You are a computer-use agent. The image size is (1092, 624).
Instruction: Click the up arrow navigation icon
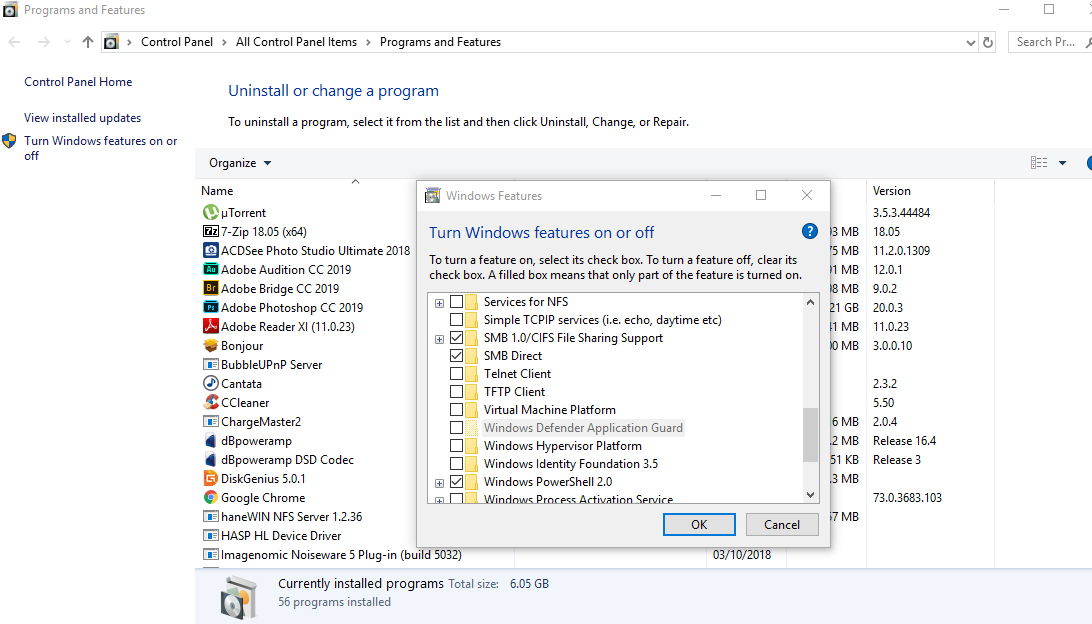coord(88,42)
